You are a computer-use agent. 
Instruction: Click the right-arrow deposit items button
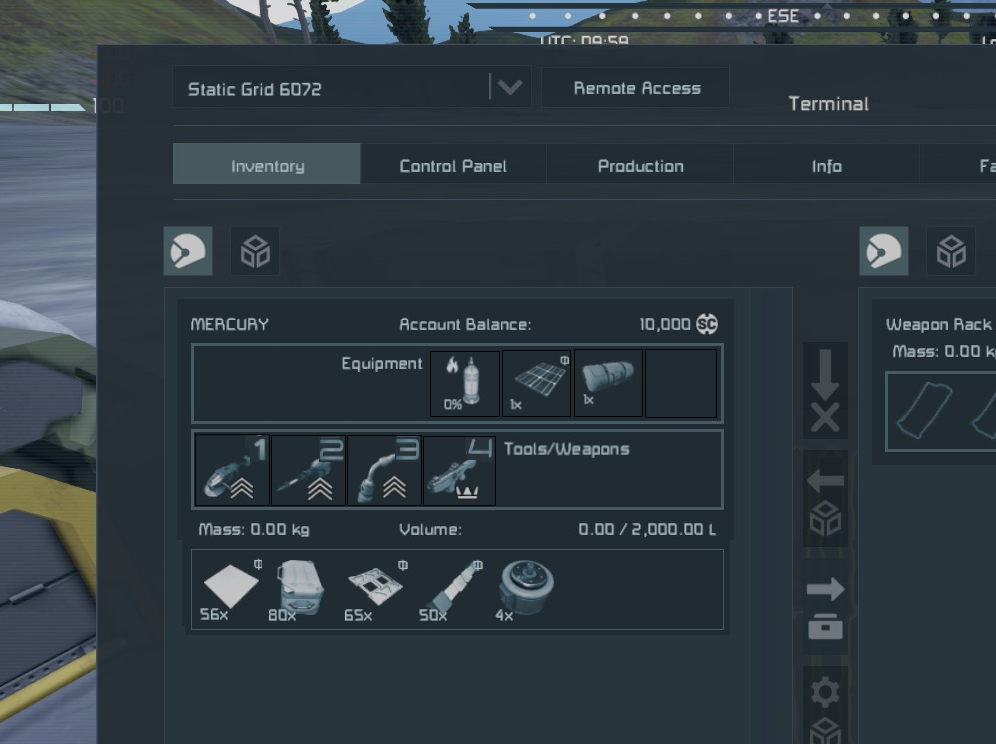point(825,607)
